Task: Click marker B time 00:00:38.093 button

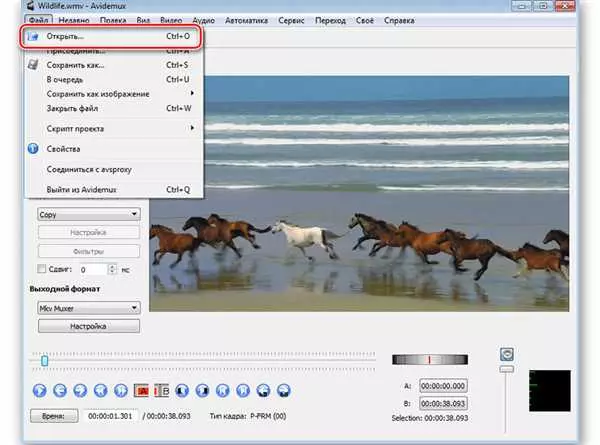Action: 443,403
